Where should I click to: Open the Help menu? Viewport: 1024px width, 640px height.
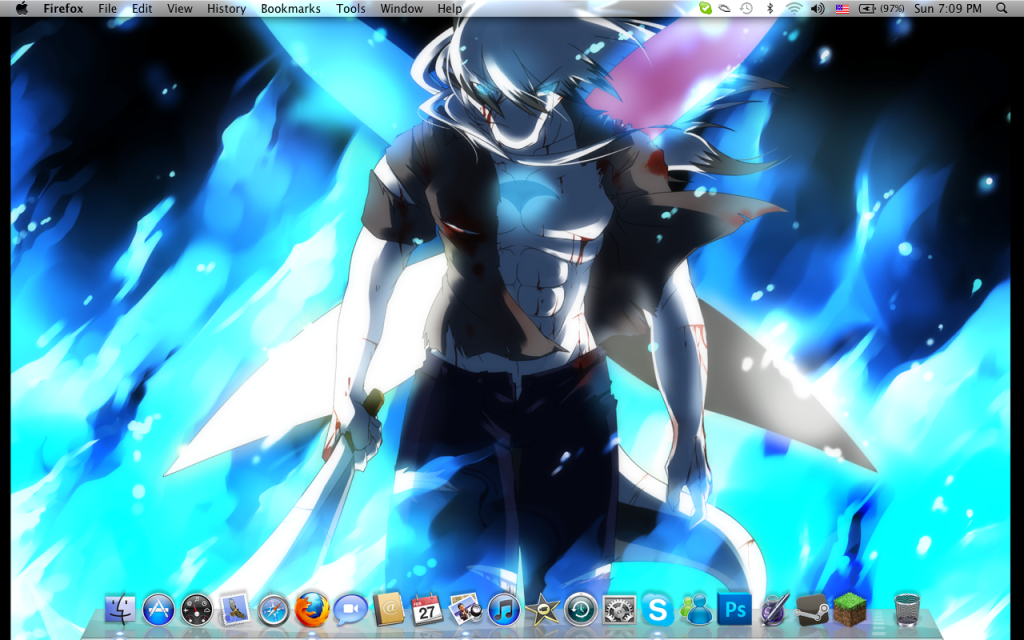click(450, 8)
